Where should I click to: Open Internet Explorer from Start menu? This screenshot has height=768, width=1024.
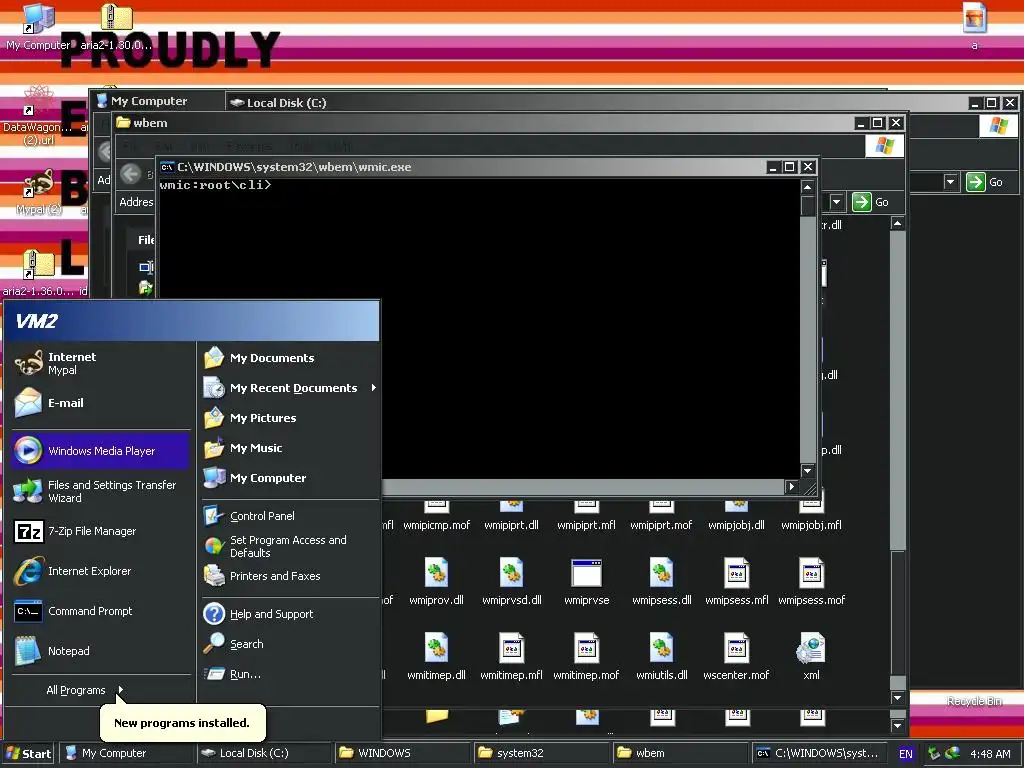coord(100,571)
